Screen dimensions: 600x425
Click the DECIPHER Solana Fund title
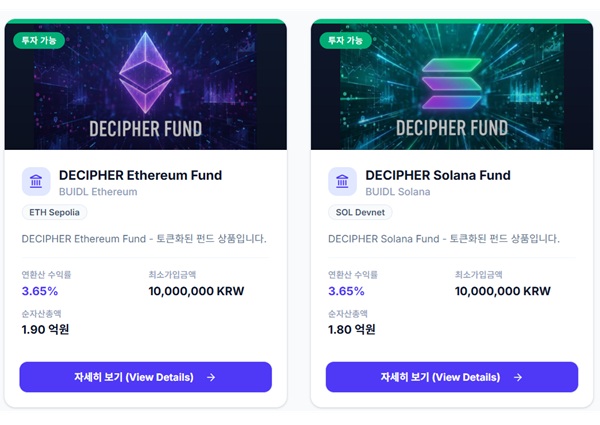point(438,175)
